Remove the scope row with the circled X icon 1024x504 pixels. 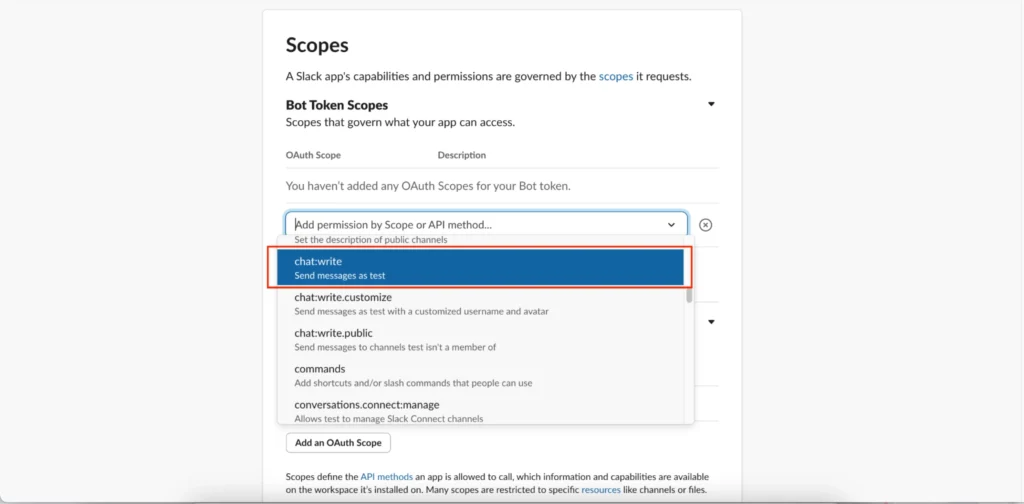point(705,225)
